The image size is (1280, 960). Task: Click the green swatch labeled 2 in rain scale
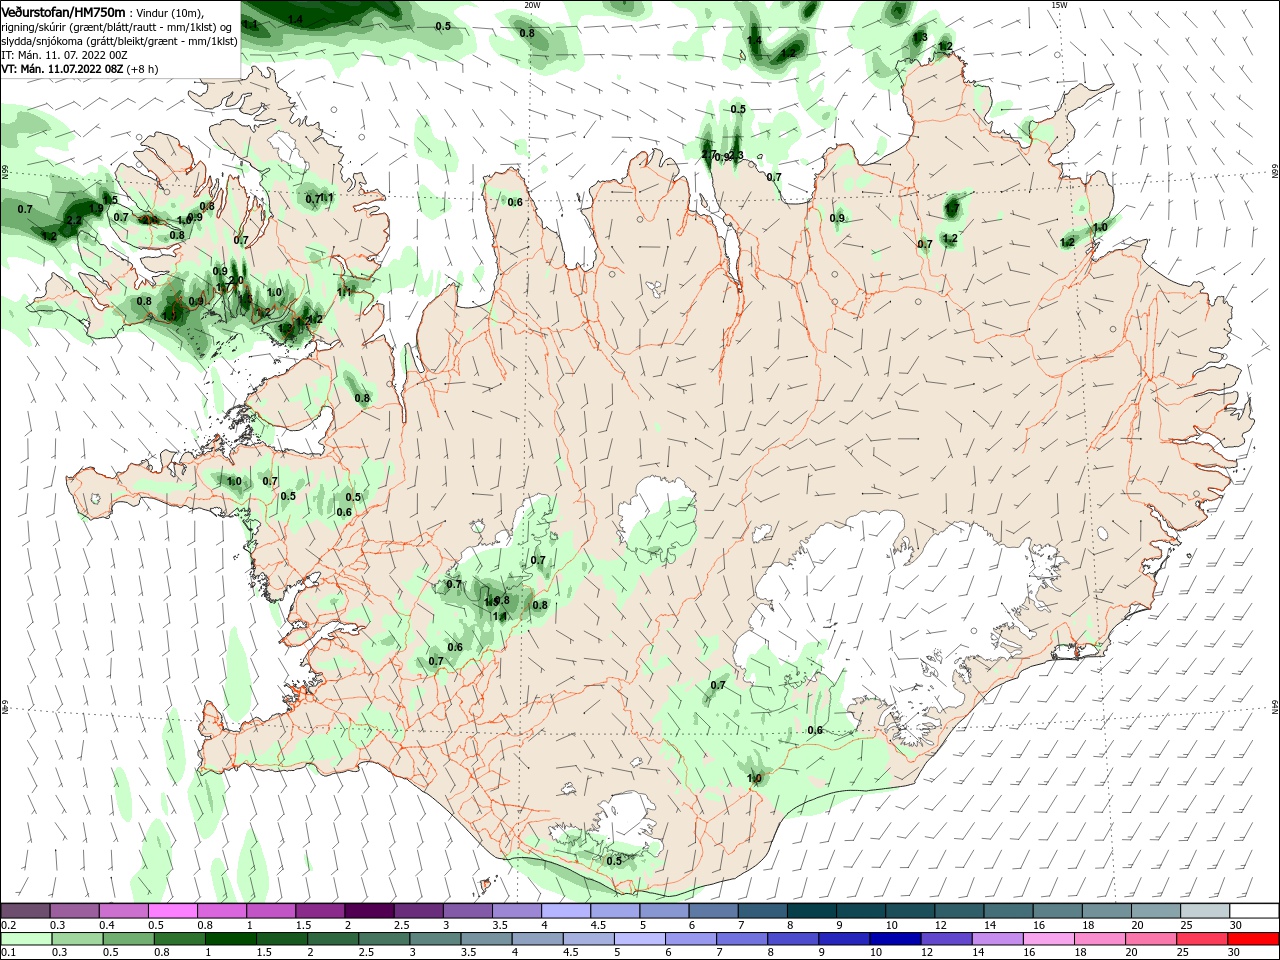tap(333, 939)
